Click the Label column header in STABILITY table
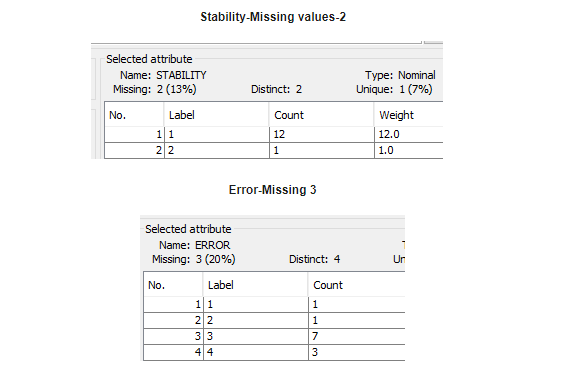Image resolution: width=564 pixels, height=384 pixels. click(x=216, y=115)
